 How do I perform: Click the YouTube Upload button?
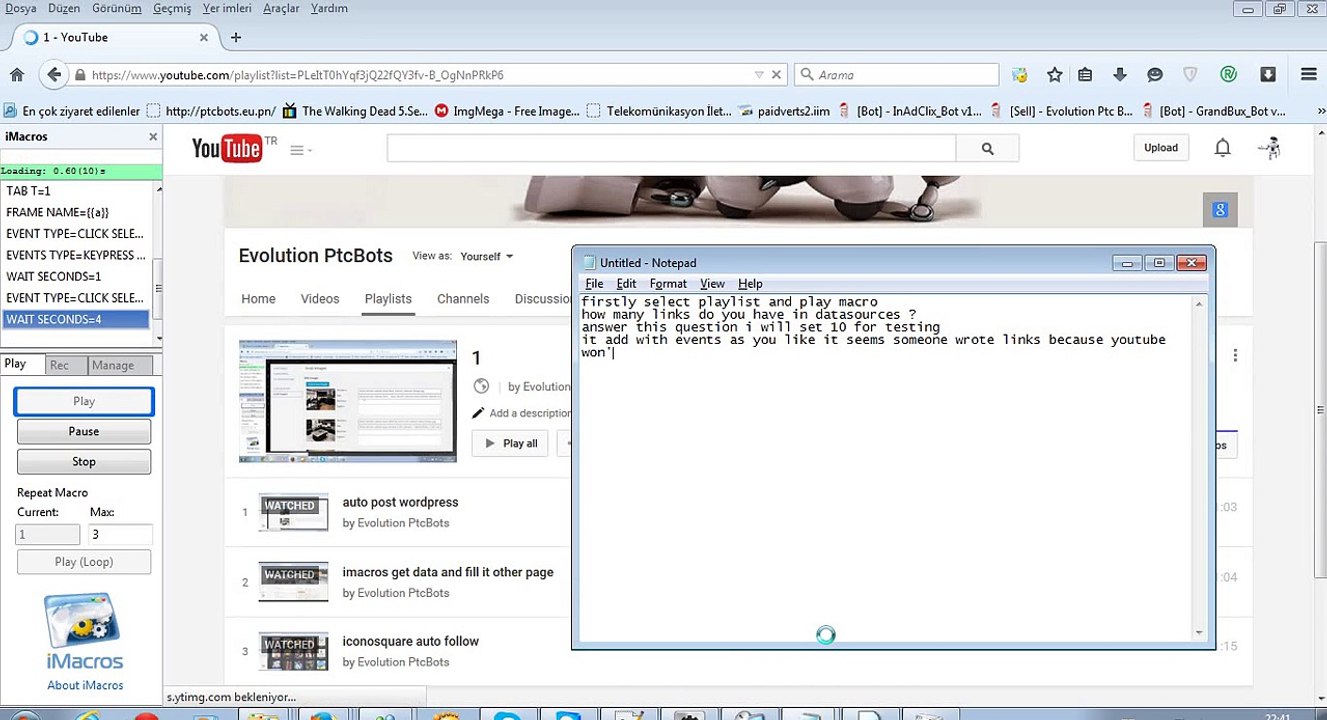(x=1161, y=148)
